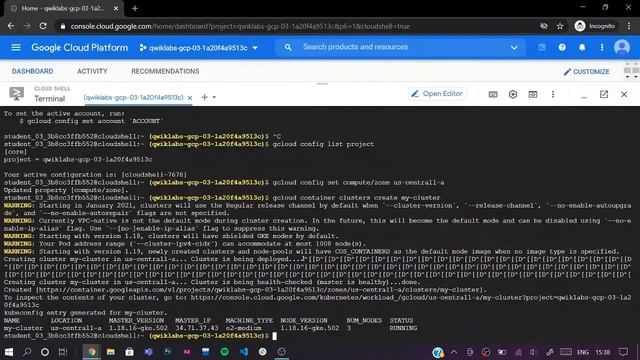Click the CUSTOMIZE button
This screenshot has width=640, height=360.
pos(586,71)
